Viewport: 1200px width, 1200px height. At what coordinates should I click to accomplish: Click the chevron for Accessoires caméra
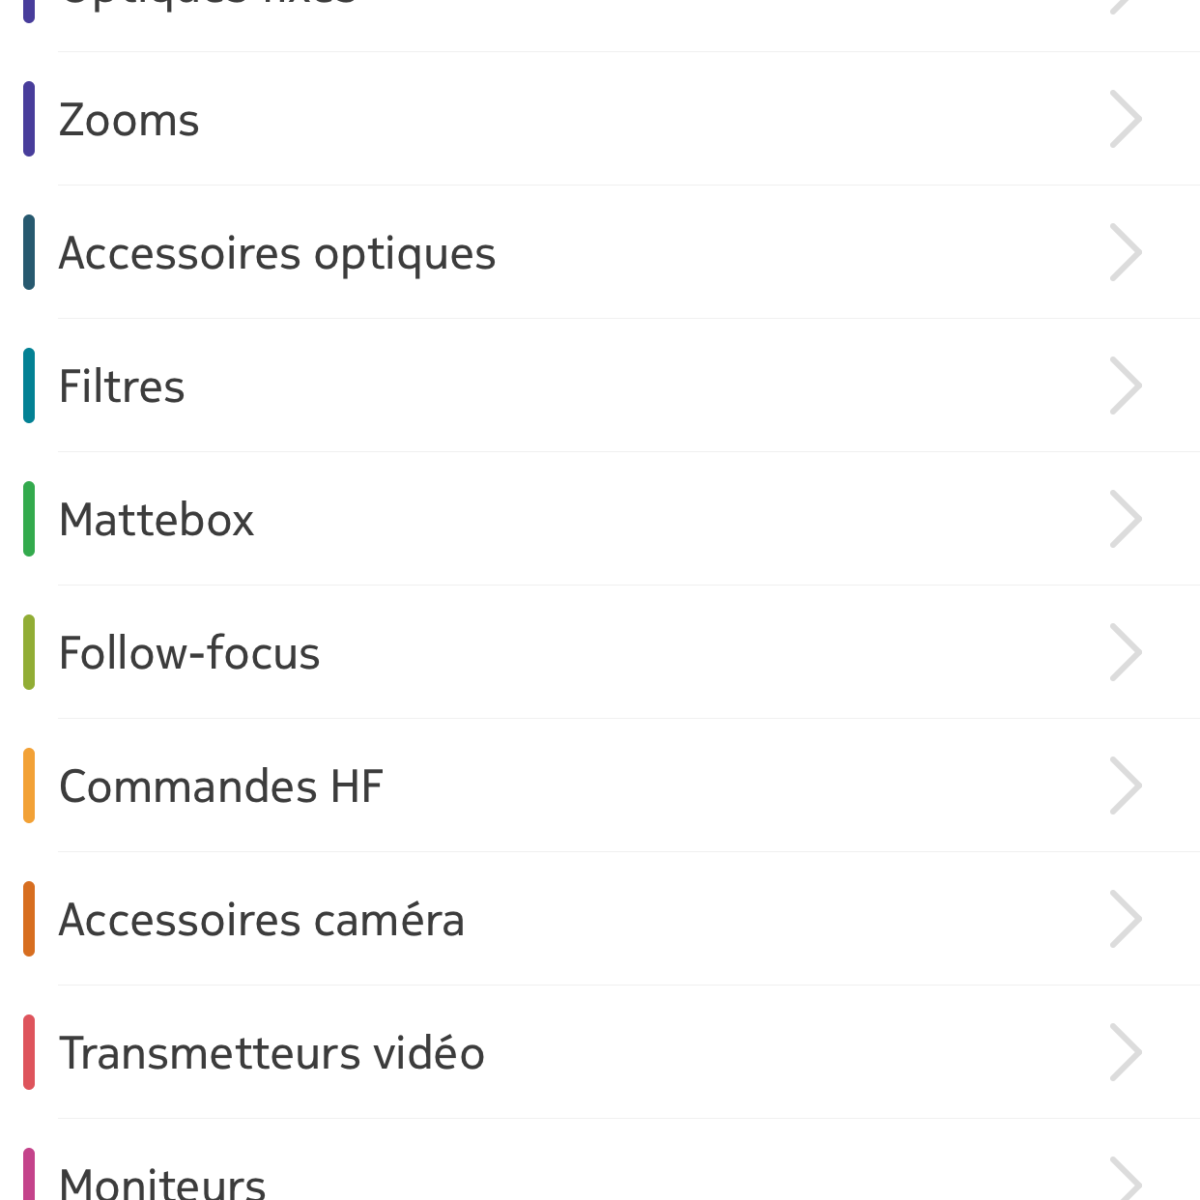[x=1126, y=919]
